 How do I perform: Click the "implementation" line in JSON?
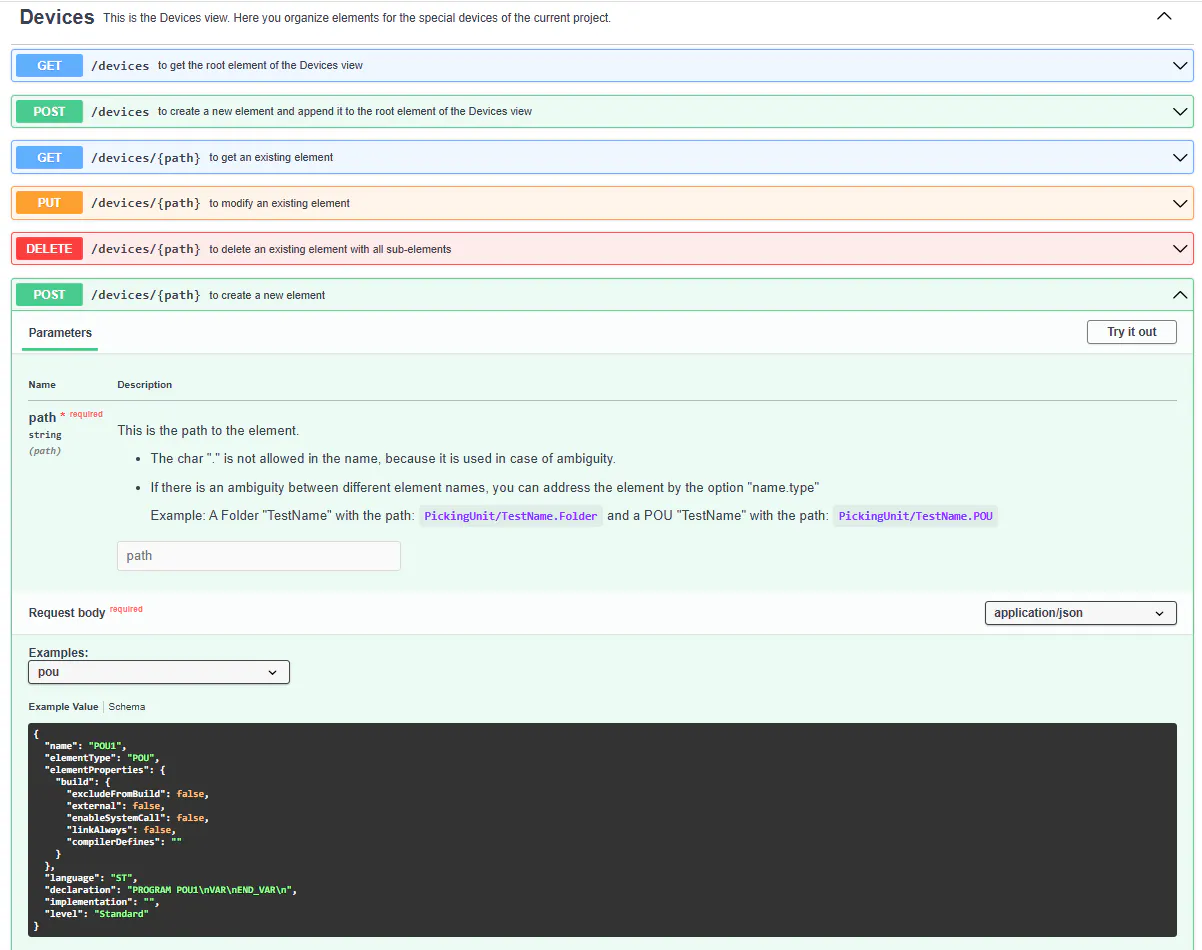[102, 902]
